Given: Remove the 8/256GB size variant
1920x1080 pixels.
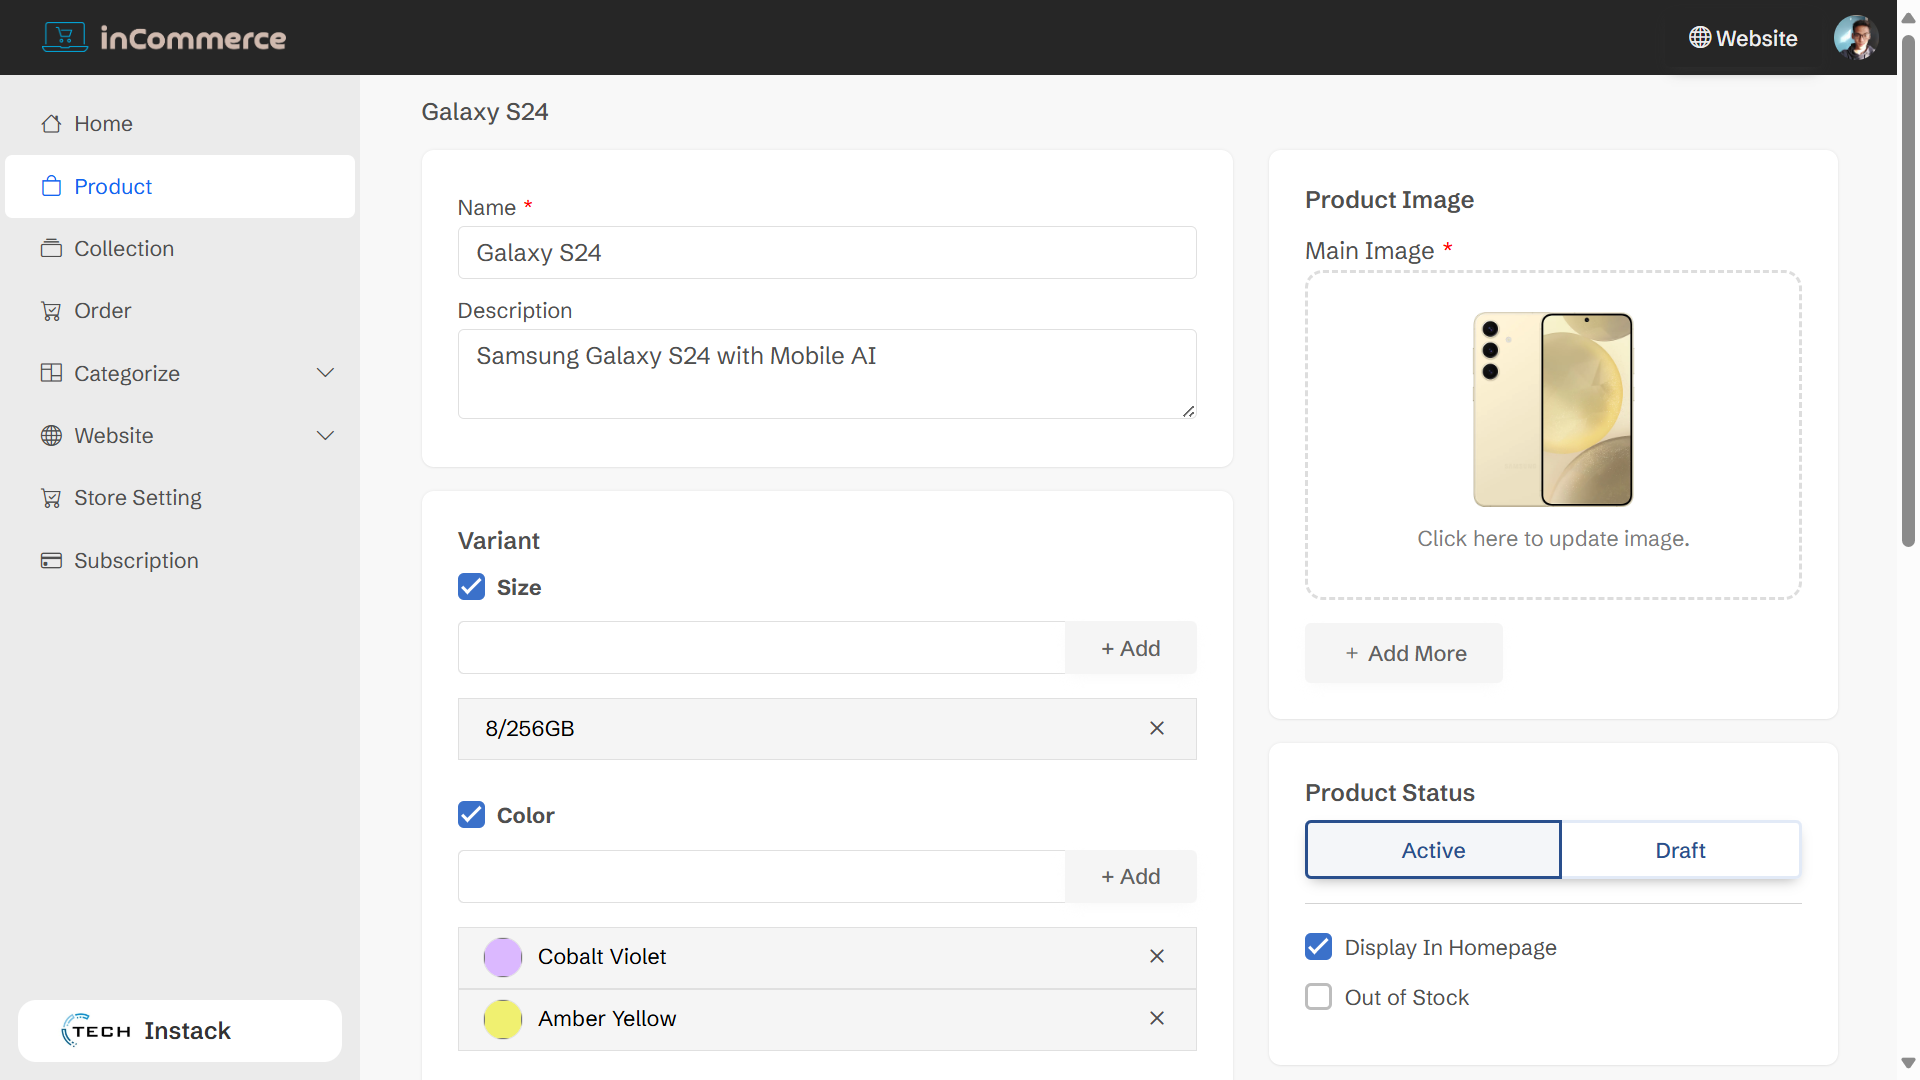Looking at the screenshot, I should [1156, 728].
